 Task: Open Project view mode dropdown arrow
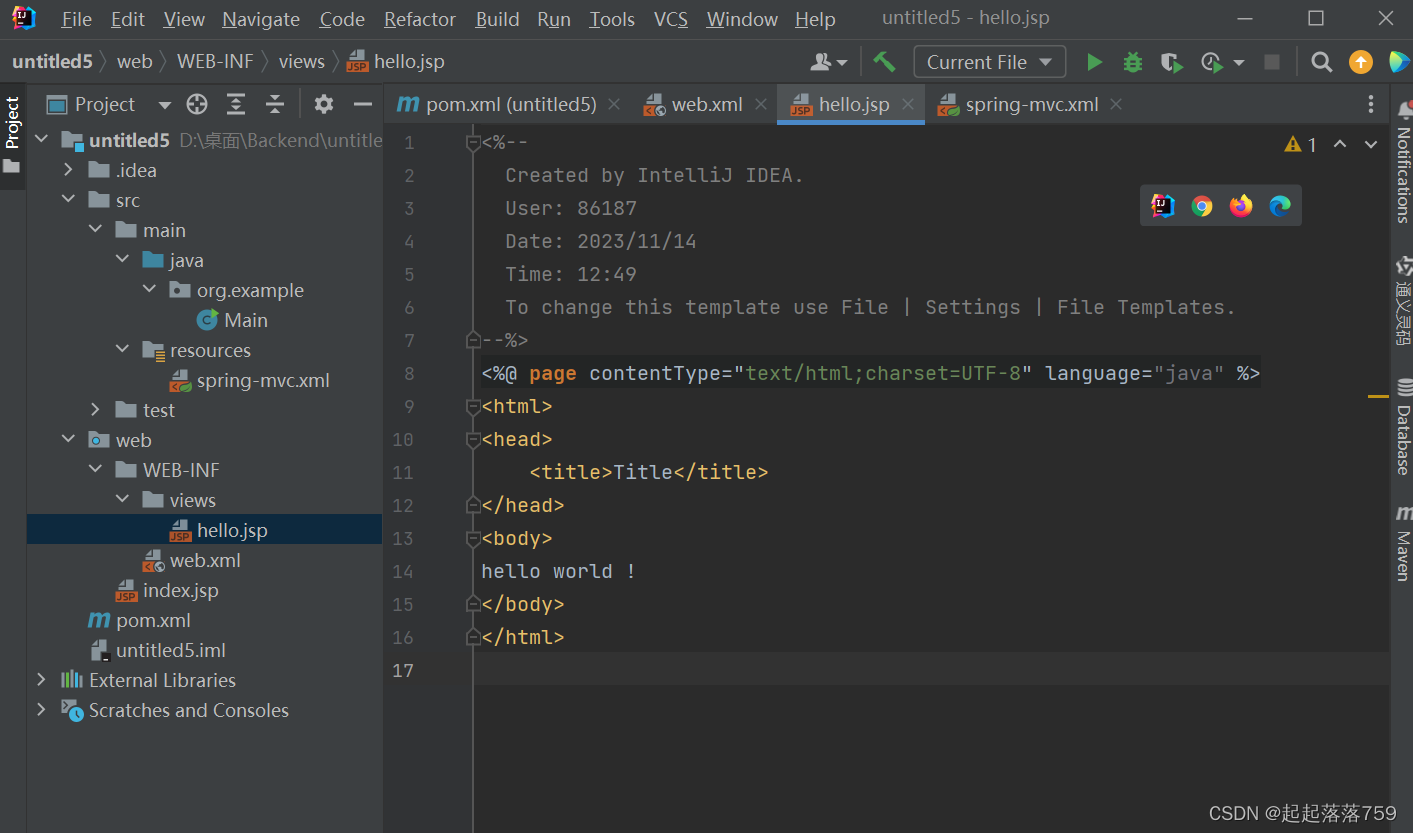pos(165,105)
